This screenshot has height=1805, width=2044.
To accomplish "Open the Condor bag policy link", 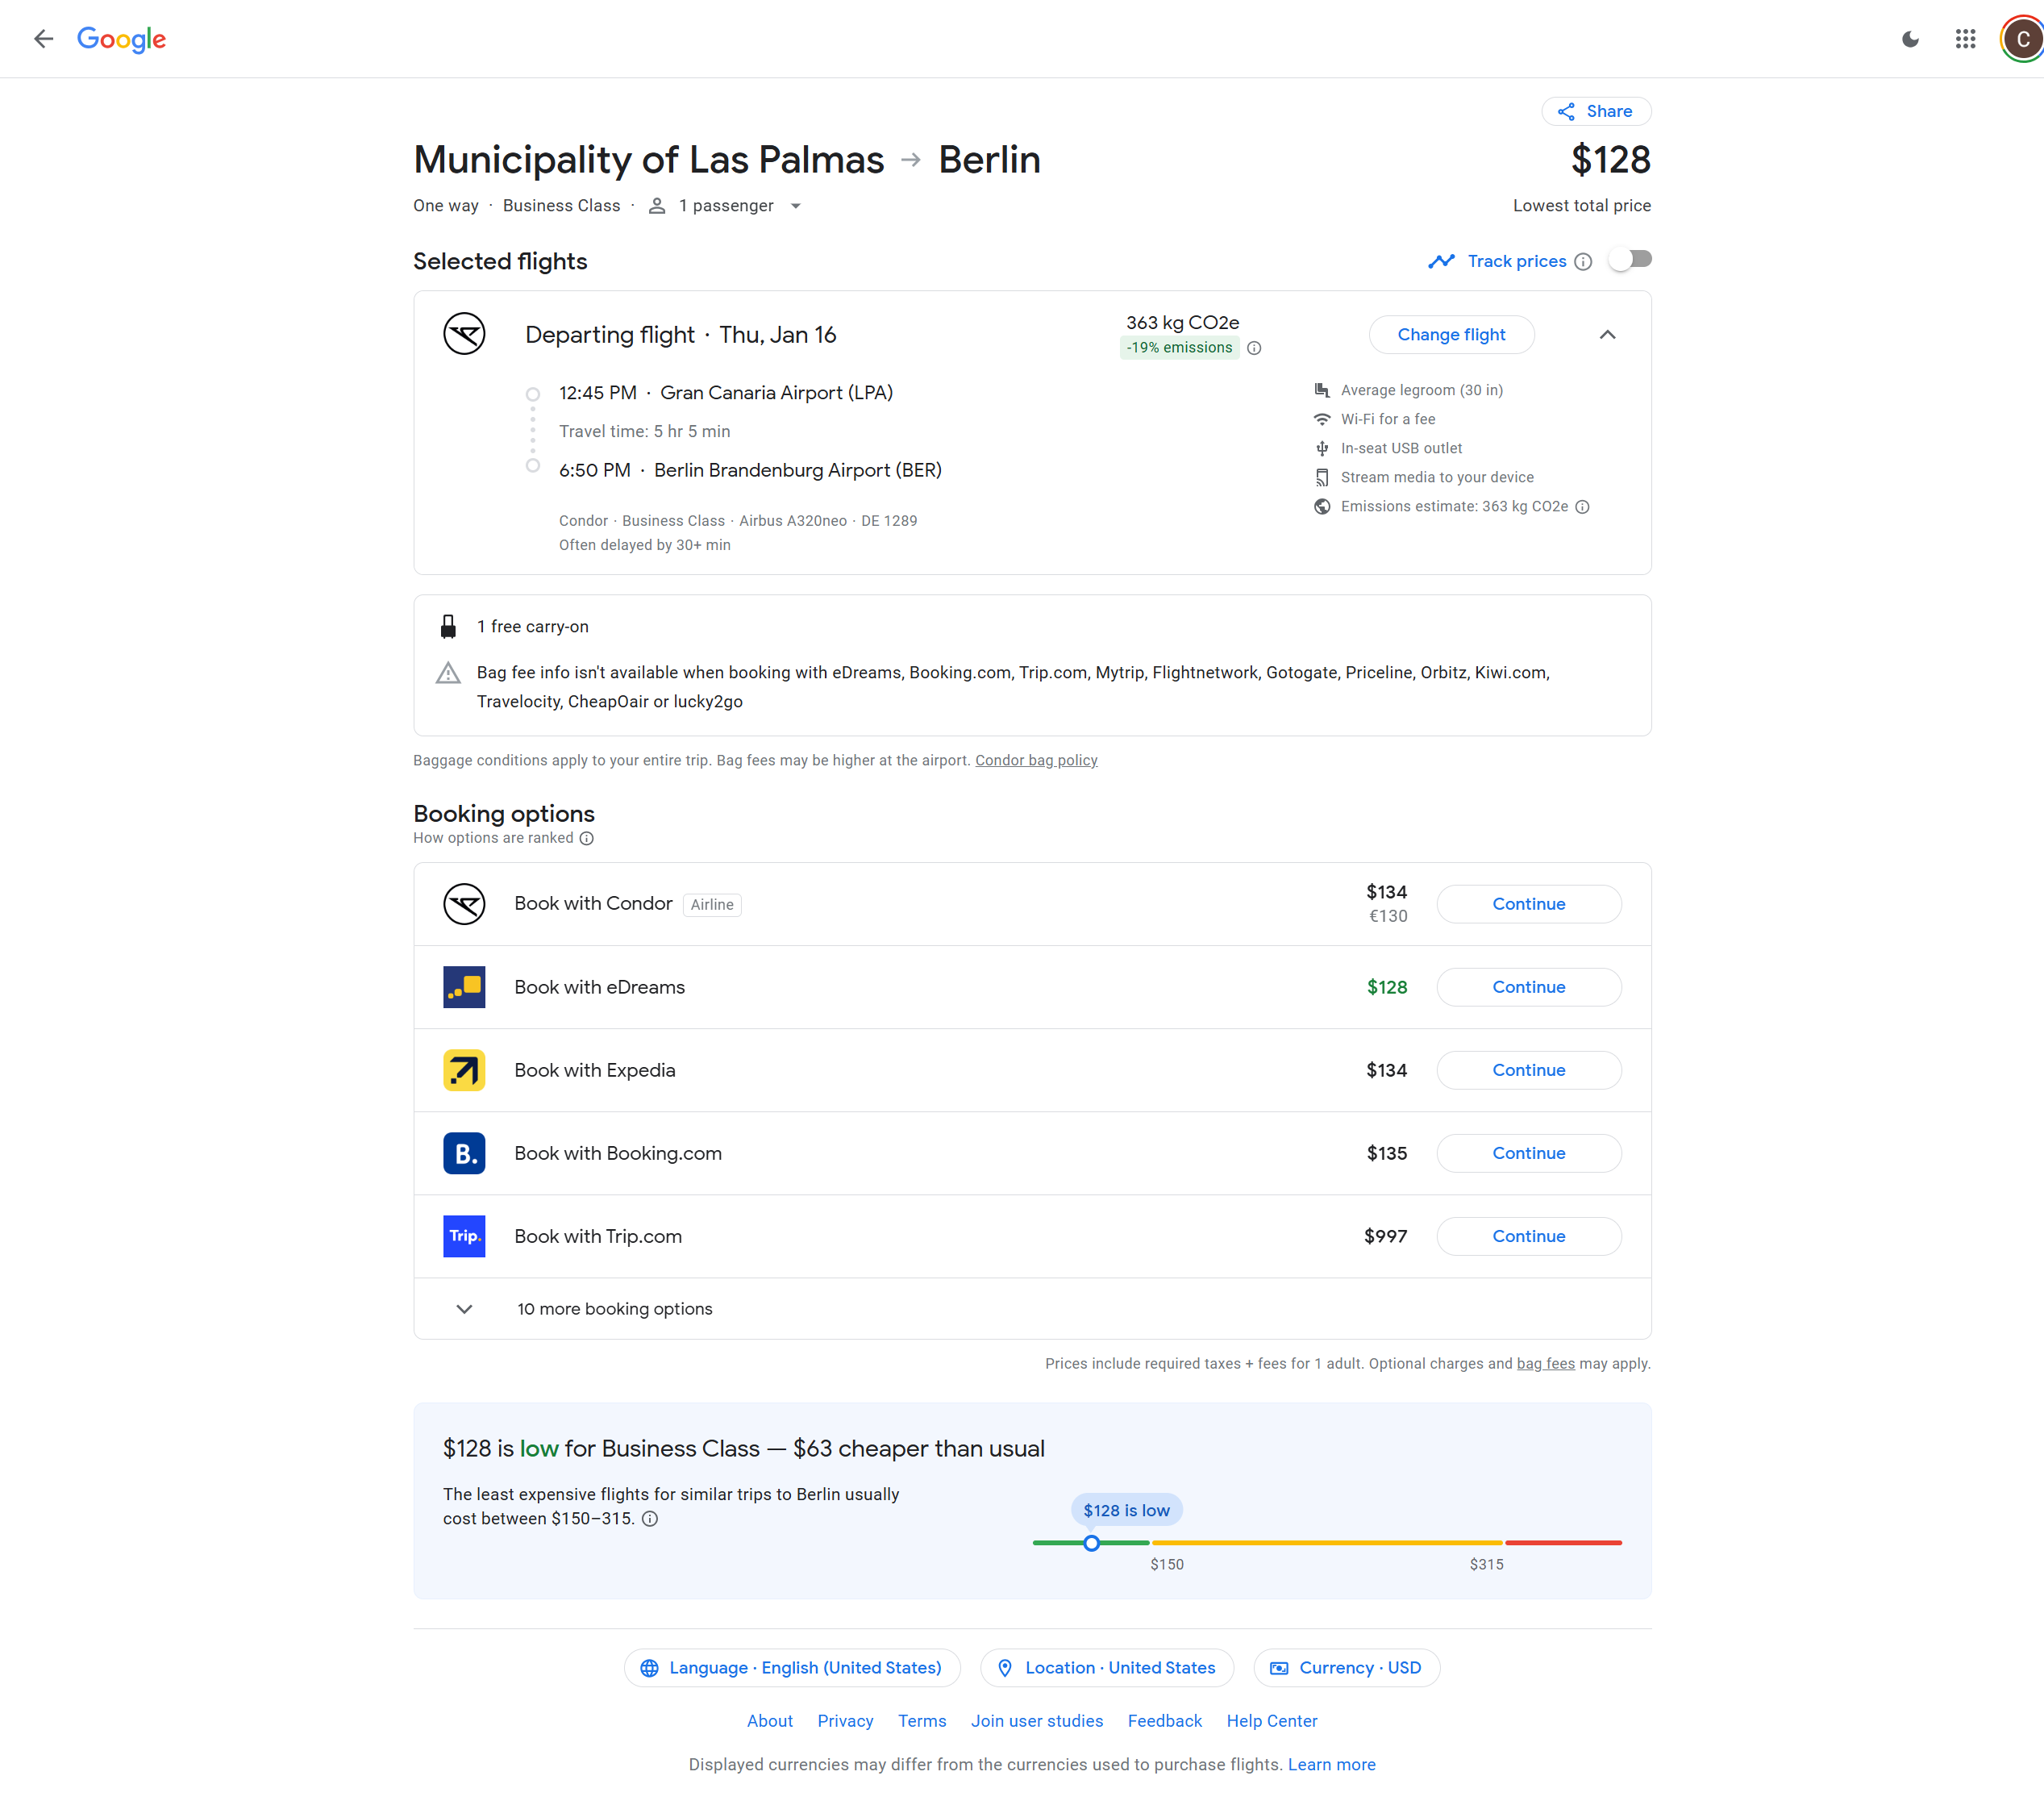I will pyautogui.click(x=1036, y=760).
